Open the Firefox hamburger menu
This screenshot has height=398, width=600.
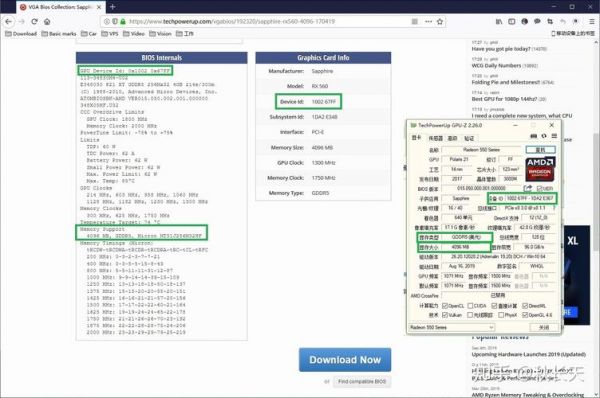(592, 22)
